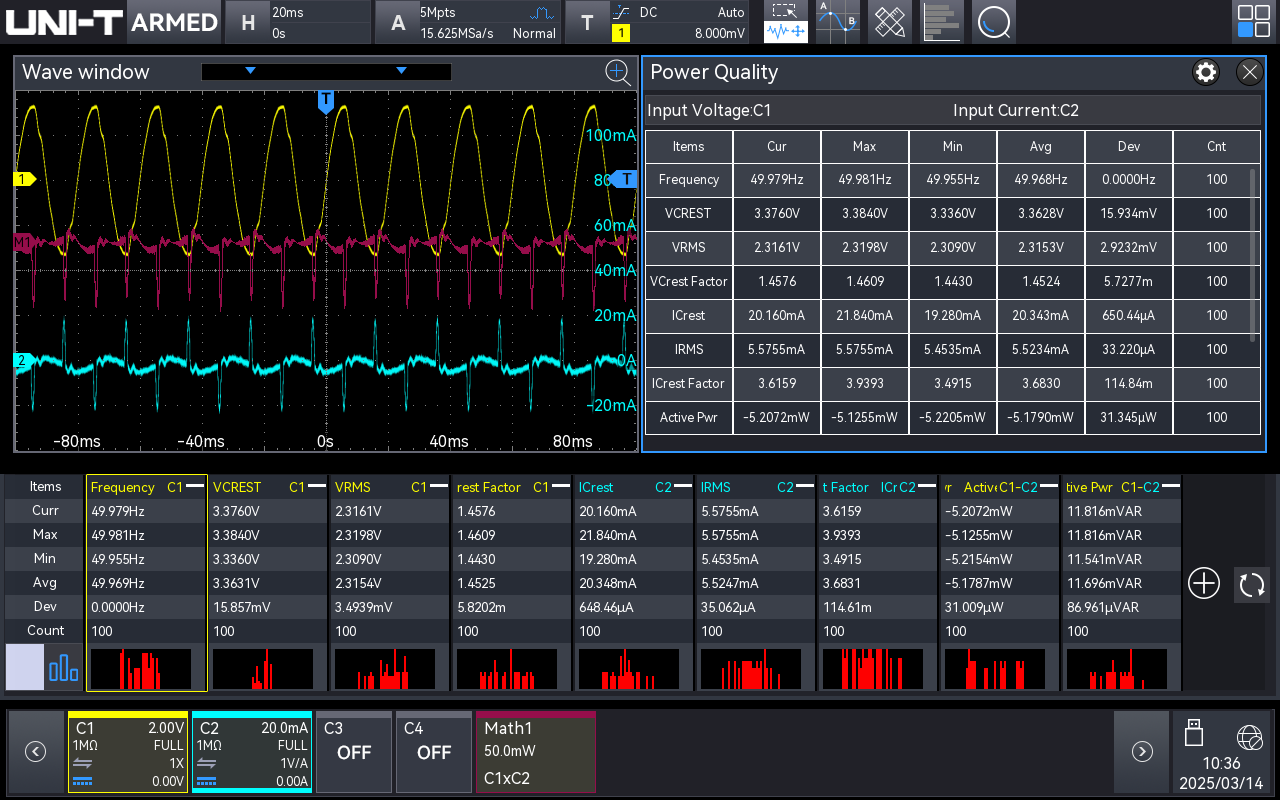Open the A-B cursor measurement tool
Screen dimensions: 1280x800
coord(837,22)
